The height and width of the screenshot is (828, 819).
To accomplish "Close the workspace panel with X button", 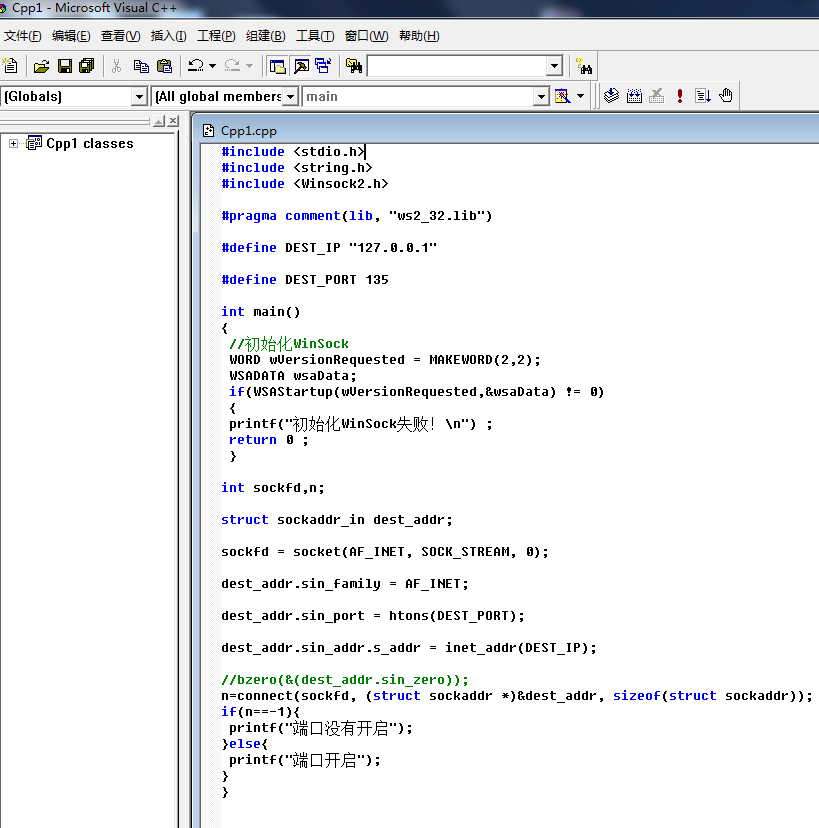I will click(x=173, y=121).
